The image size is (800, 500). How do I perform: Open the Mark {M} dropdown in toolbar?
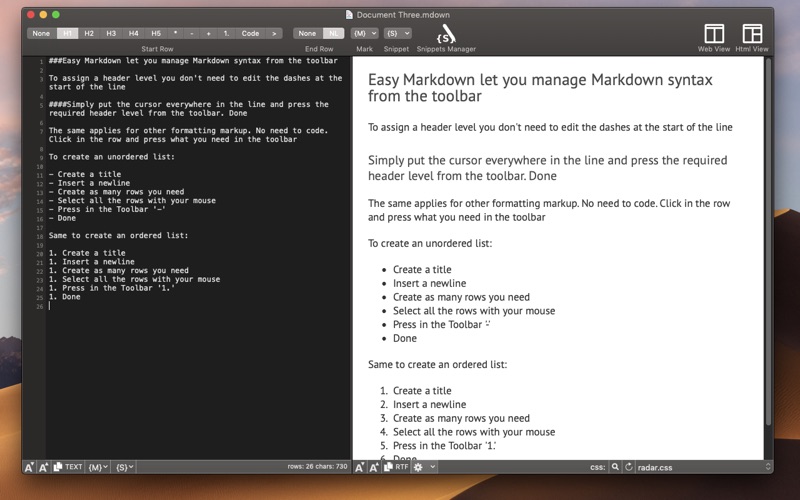coord(364,33)
